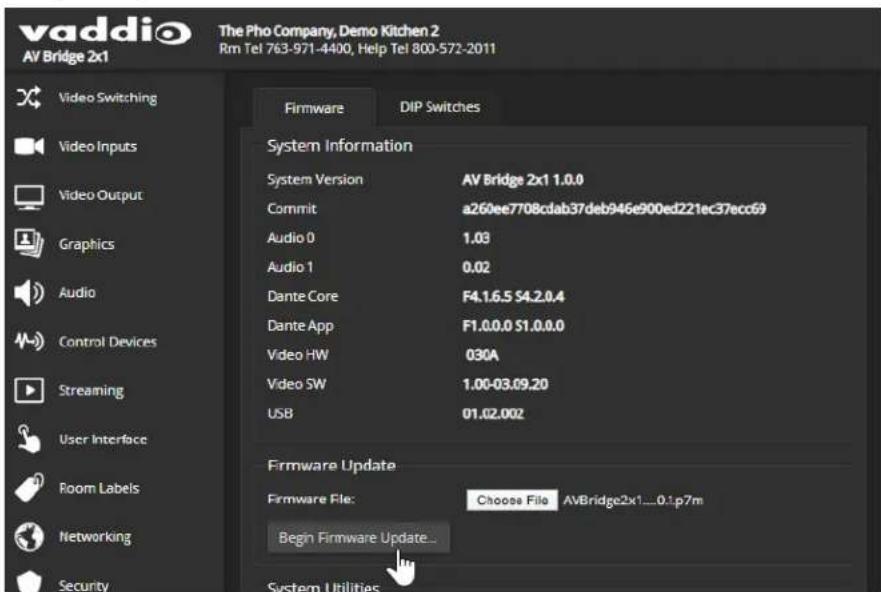
Task: Click the Video HW value 030A
Action: pyautogui.click(x=482, y=355)
